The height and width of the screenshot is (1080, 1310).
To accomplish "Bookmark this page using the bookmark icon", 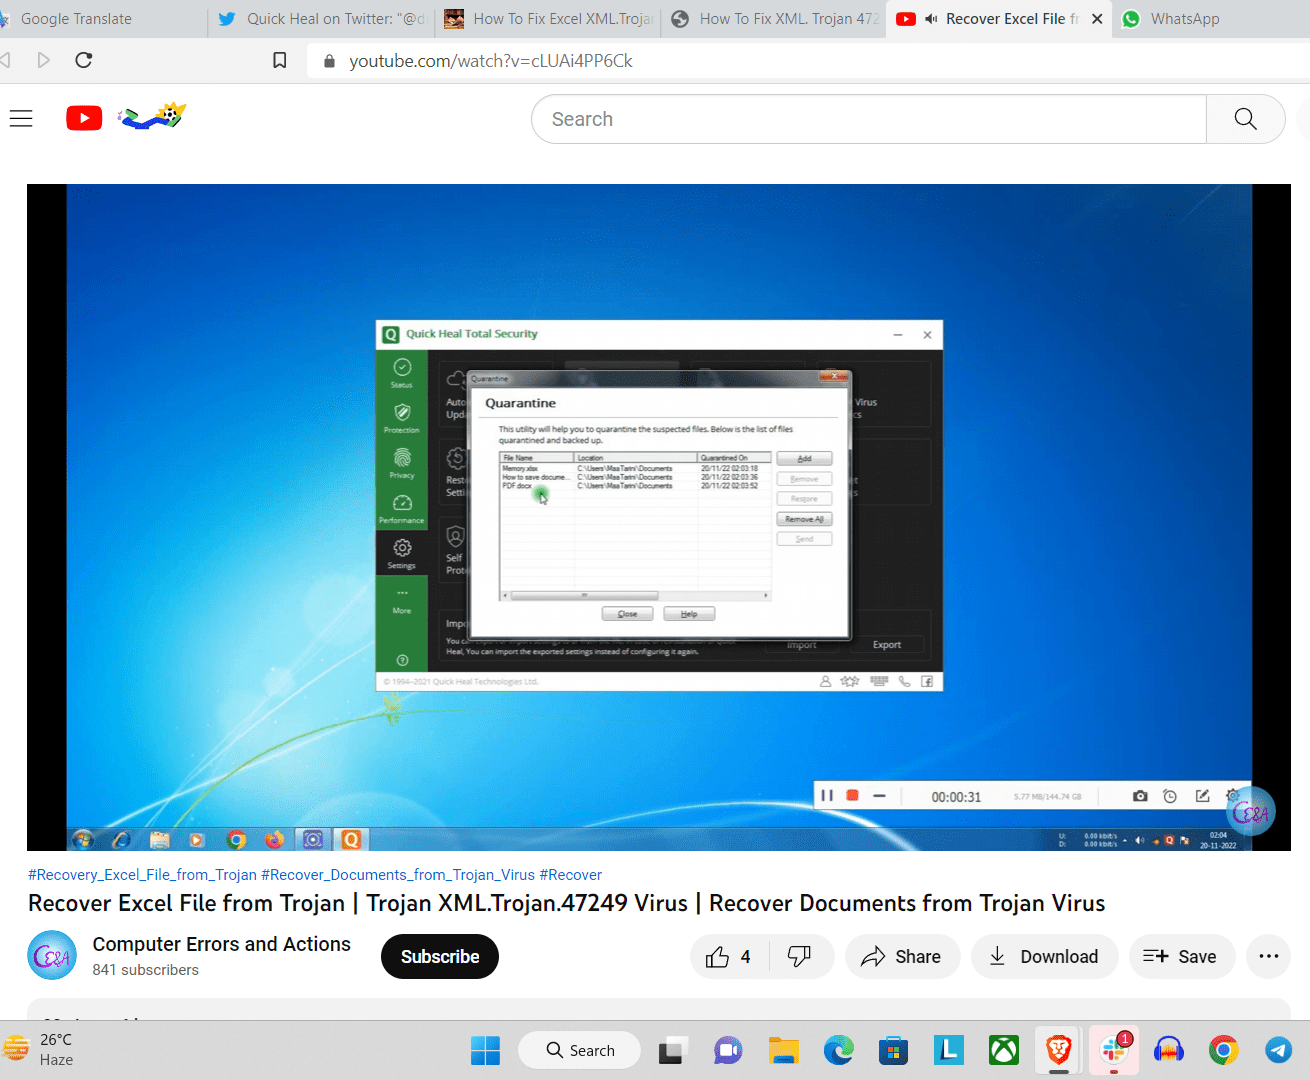I will [280, 61].
